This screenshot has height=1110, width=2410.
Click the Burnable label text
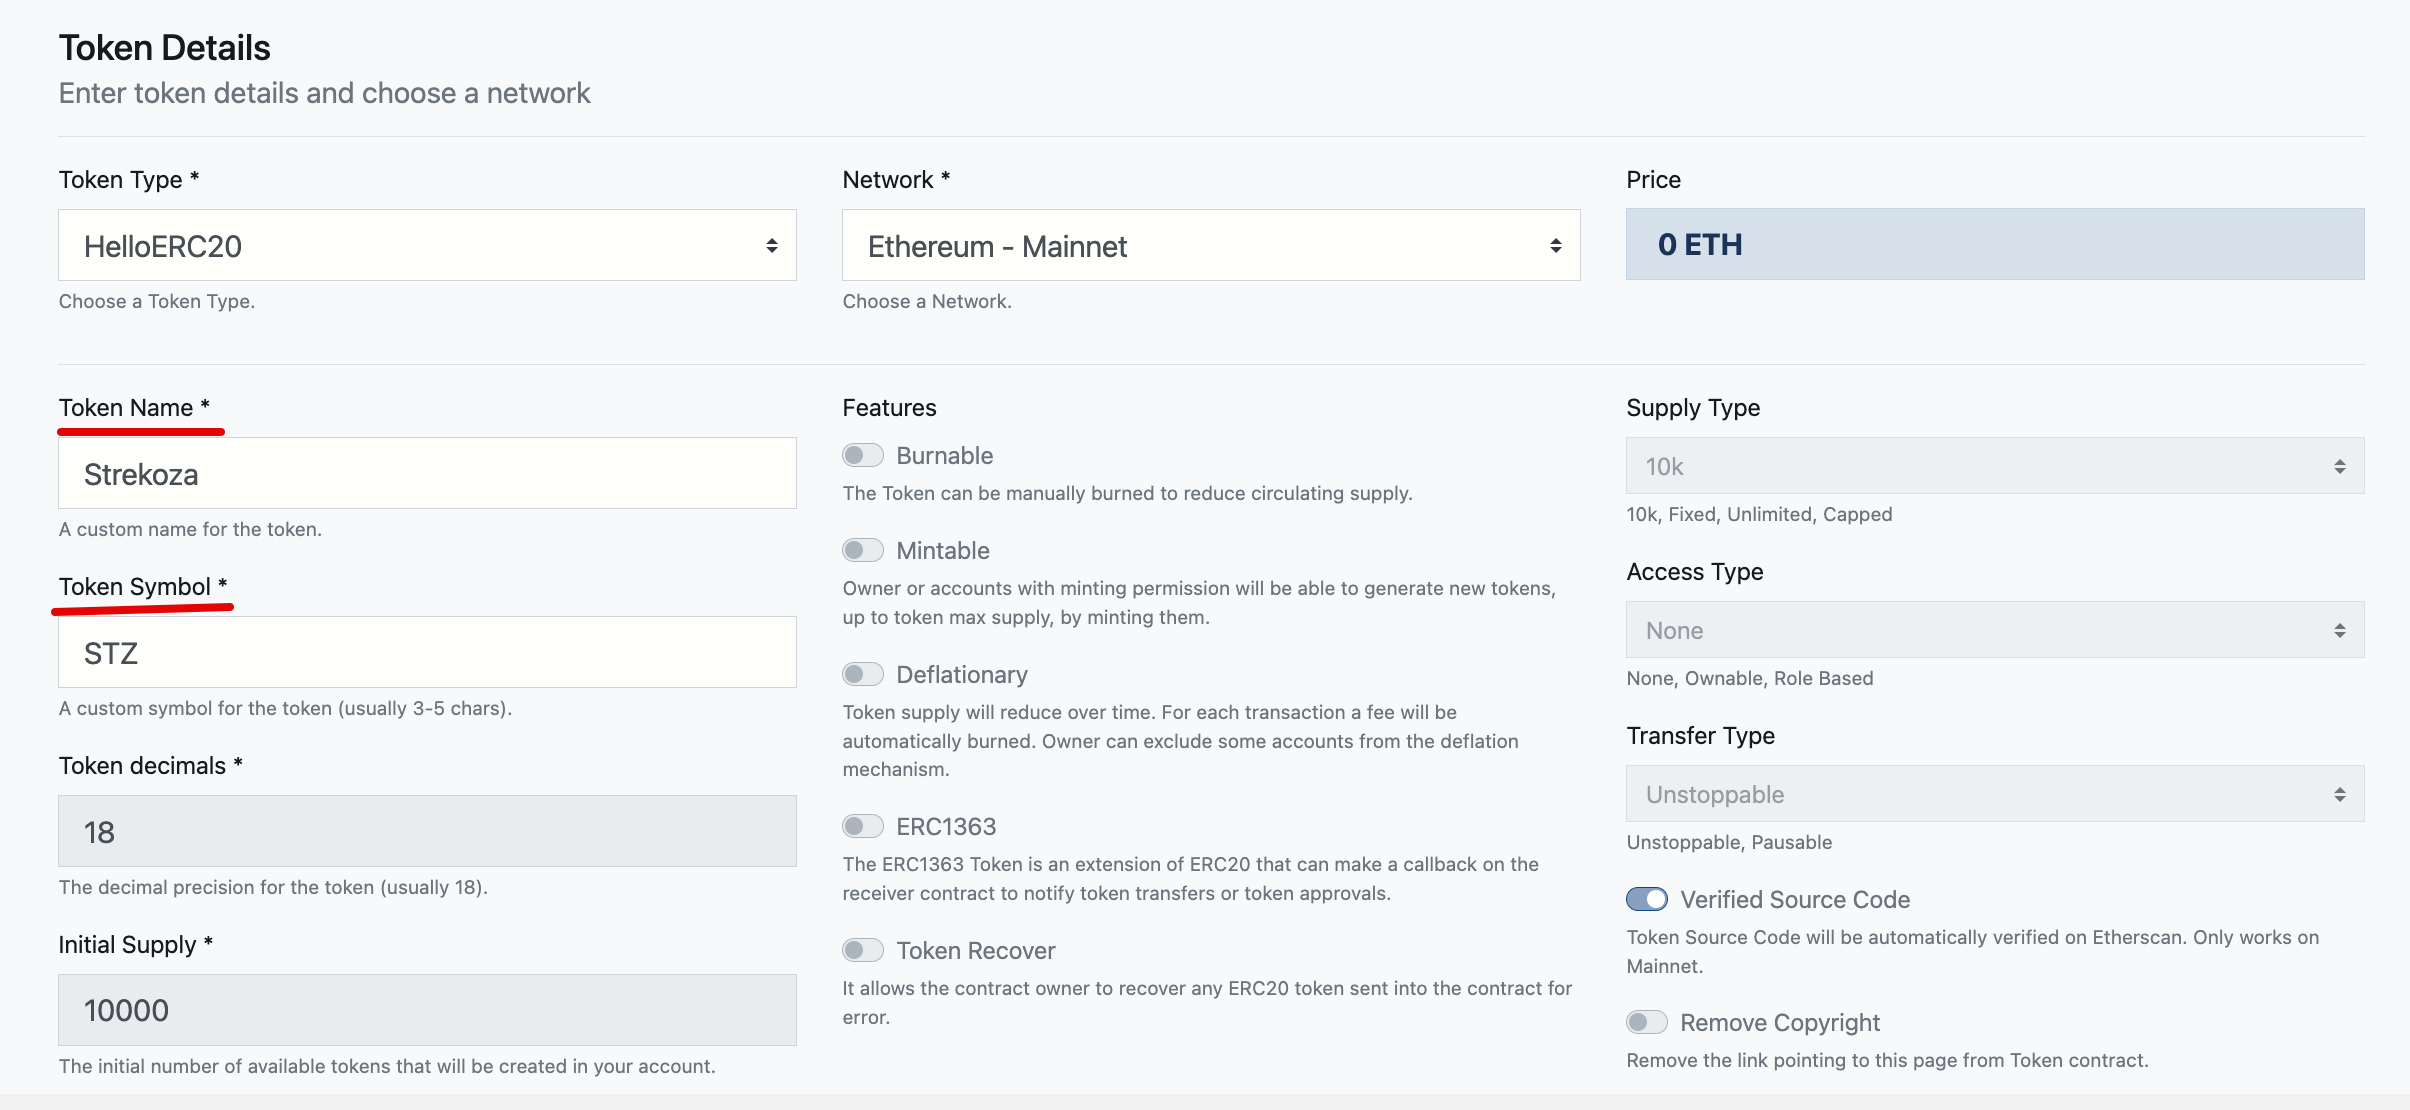point(944,456)
